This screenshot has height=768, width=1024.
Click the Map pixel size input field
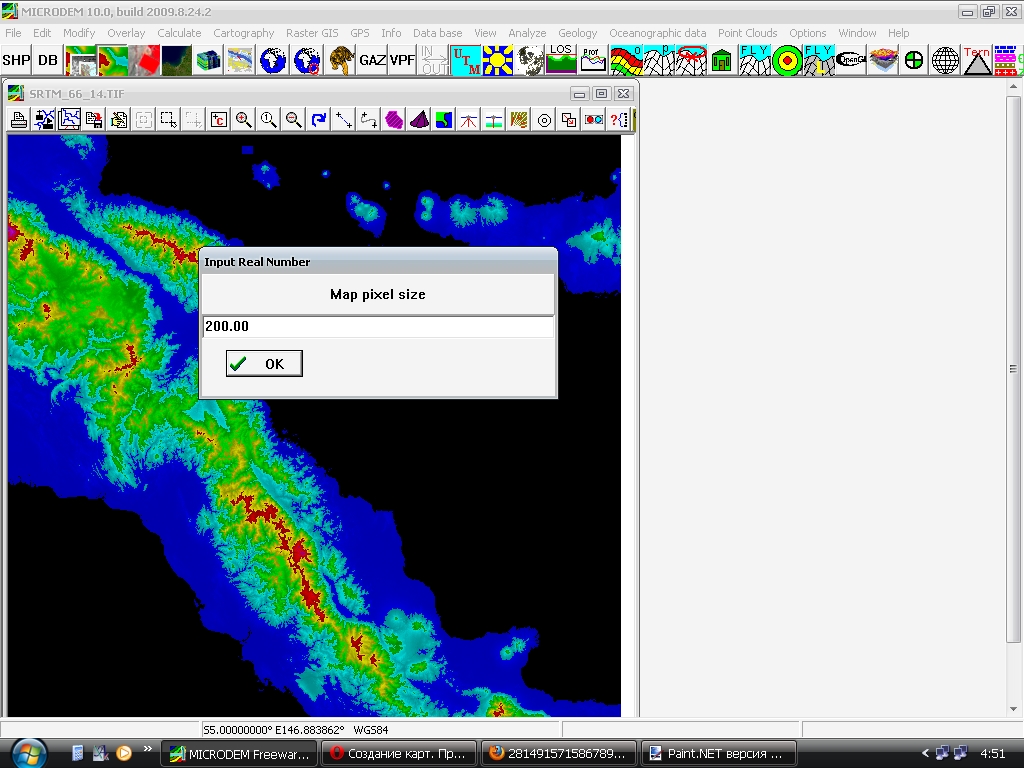377,326
